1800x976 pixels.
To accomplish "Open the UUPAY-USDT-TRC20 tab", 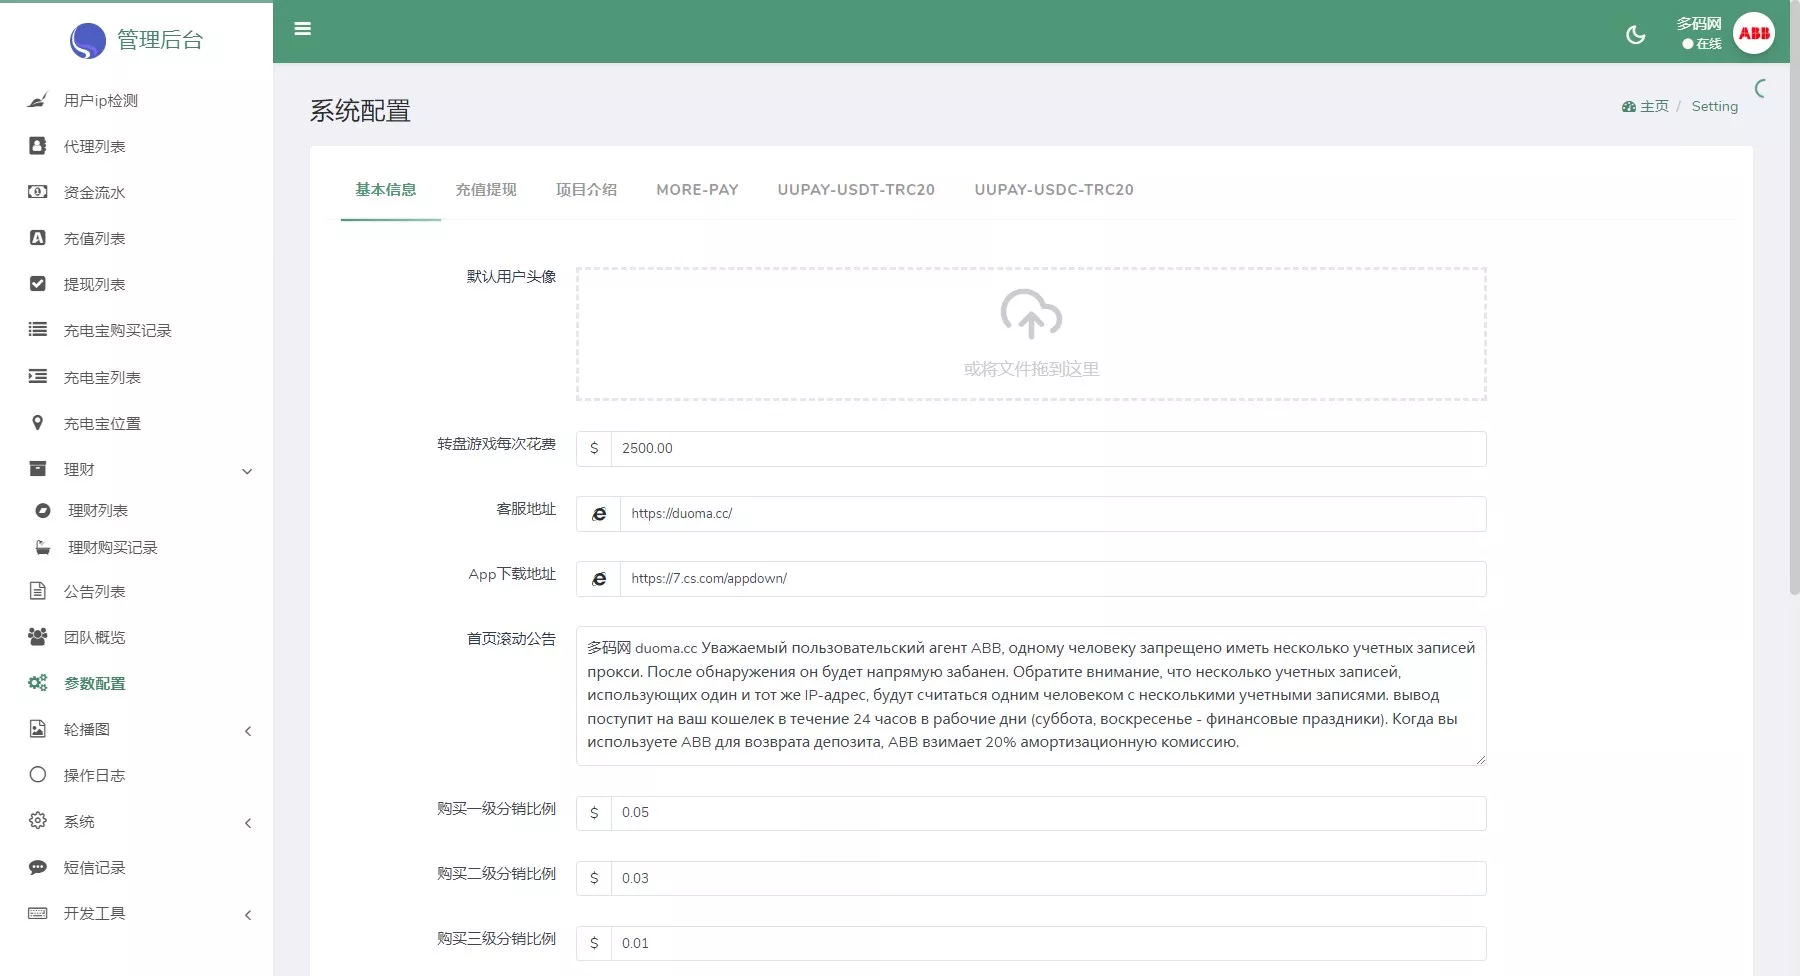I will pyautogui.click(x=856, y=190).
